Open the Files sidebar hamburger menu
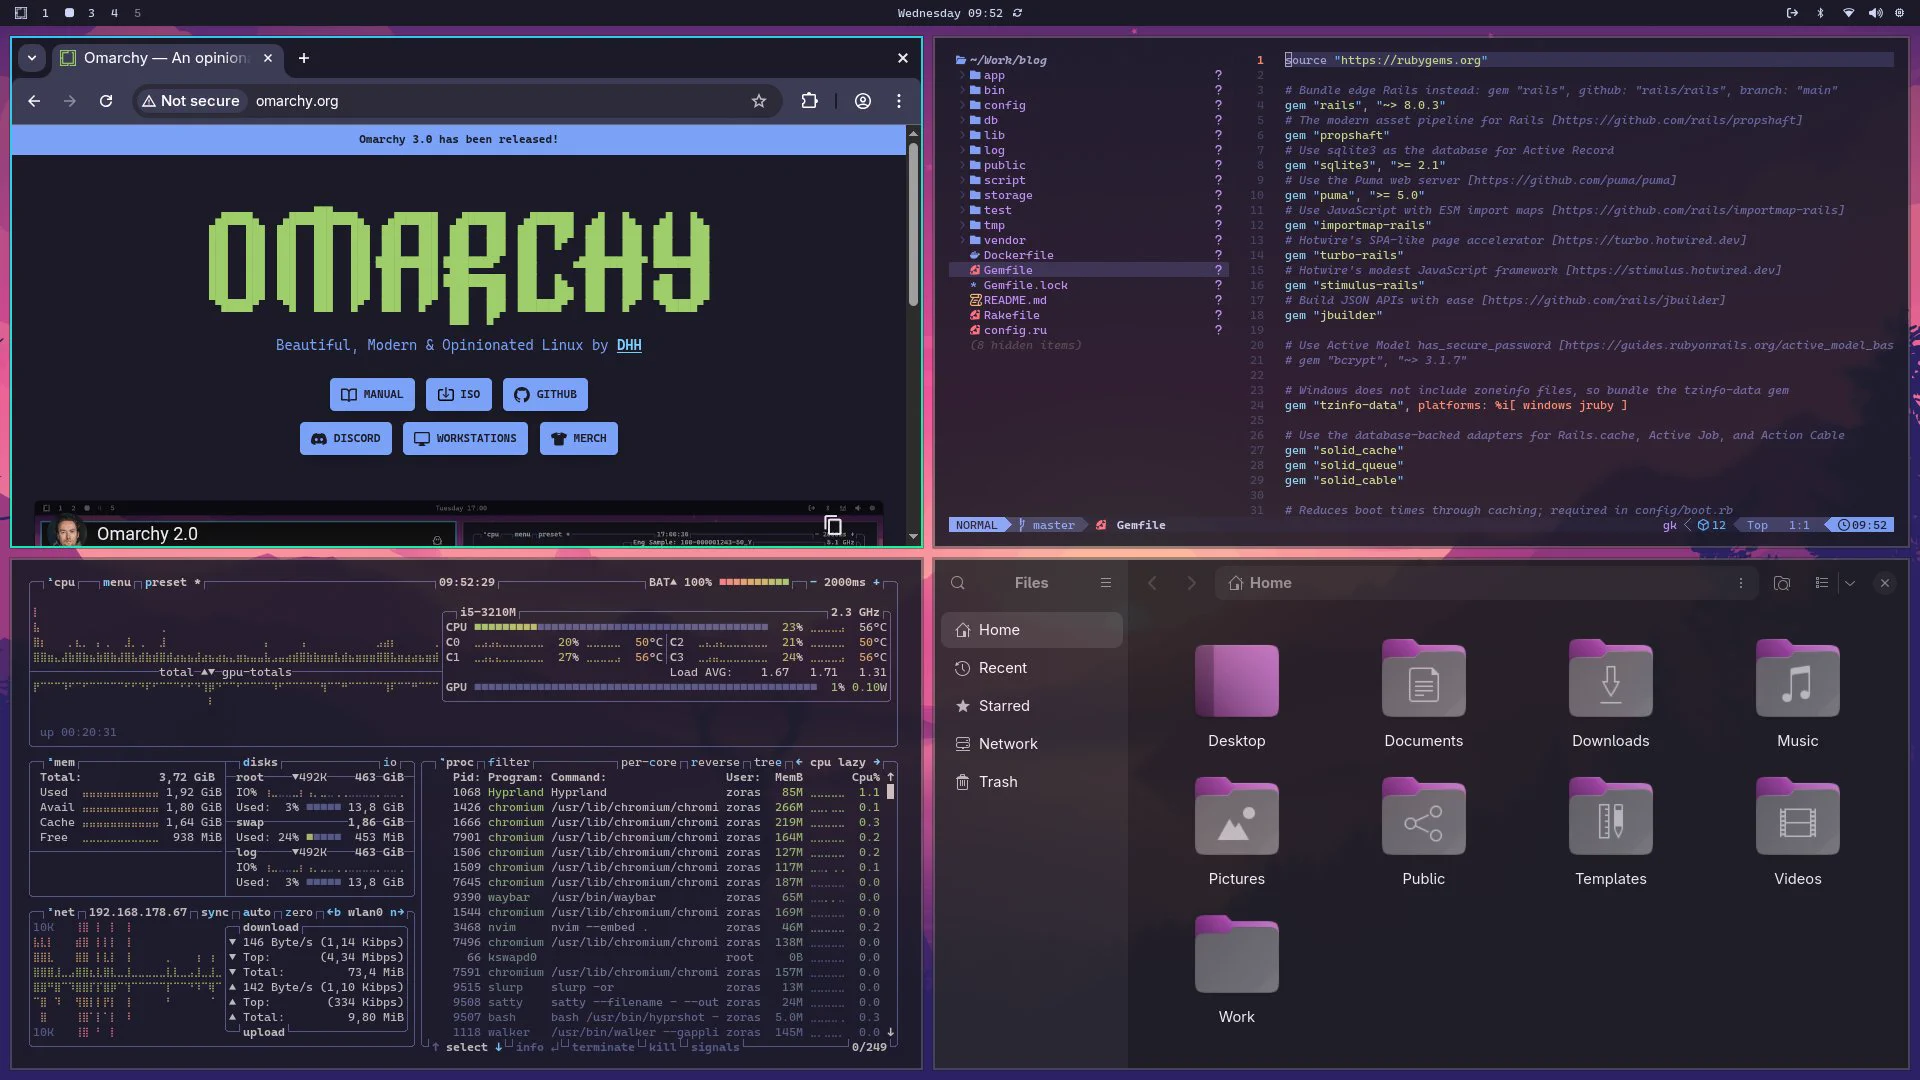1920x1080 pixels. point(1106,583)
